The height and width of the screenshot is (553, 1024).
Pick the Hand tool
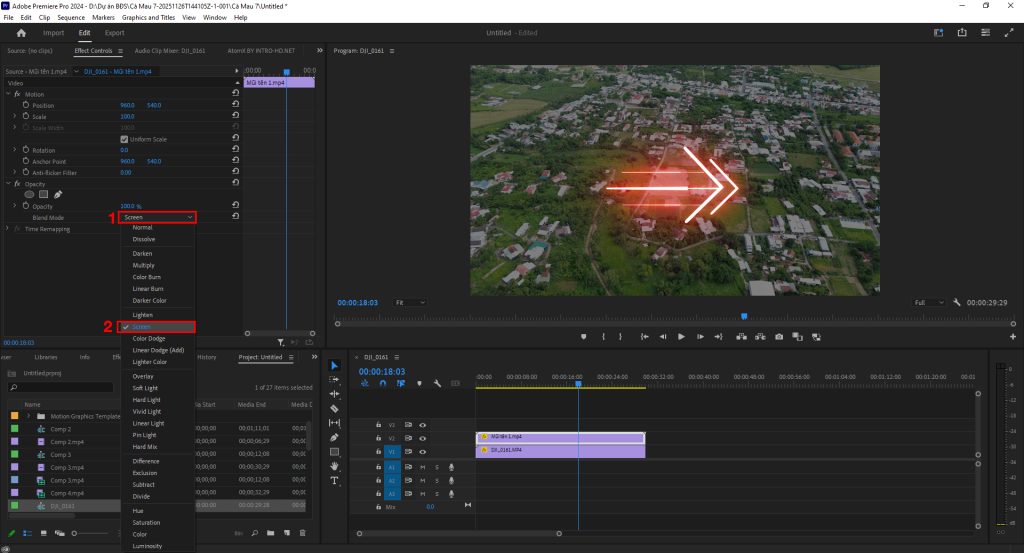pyautogui.click(x=334, y=466)
